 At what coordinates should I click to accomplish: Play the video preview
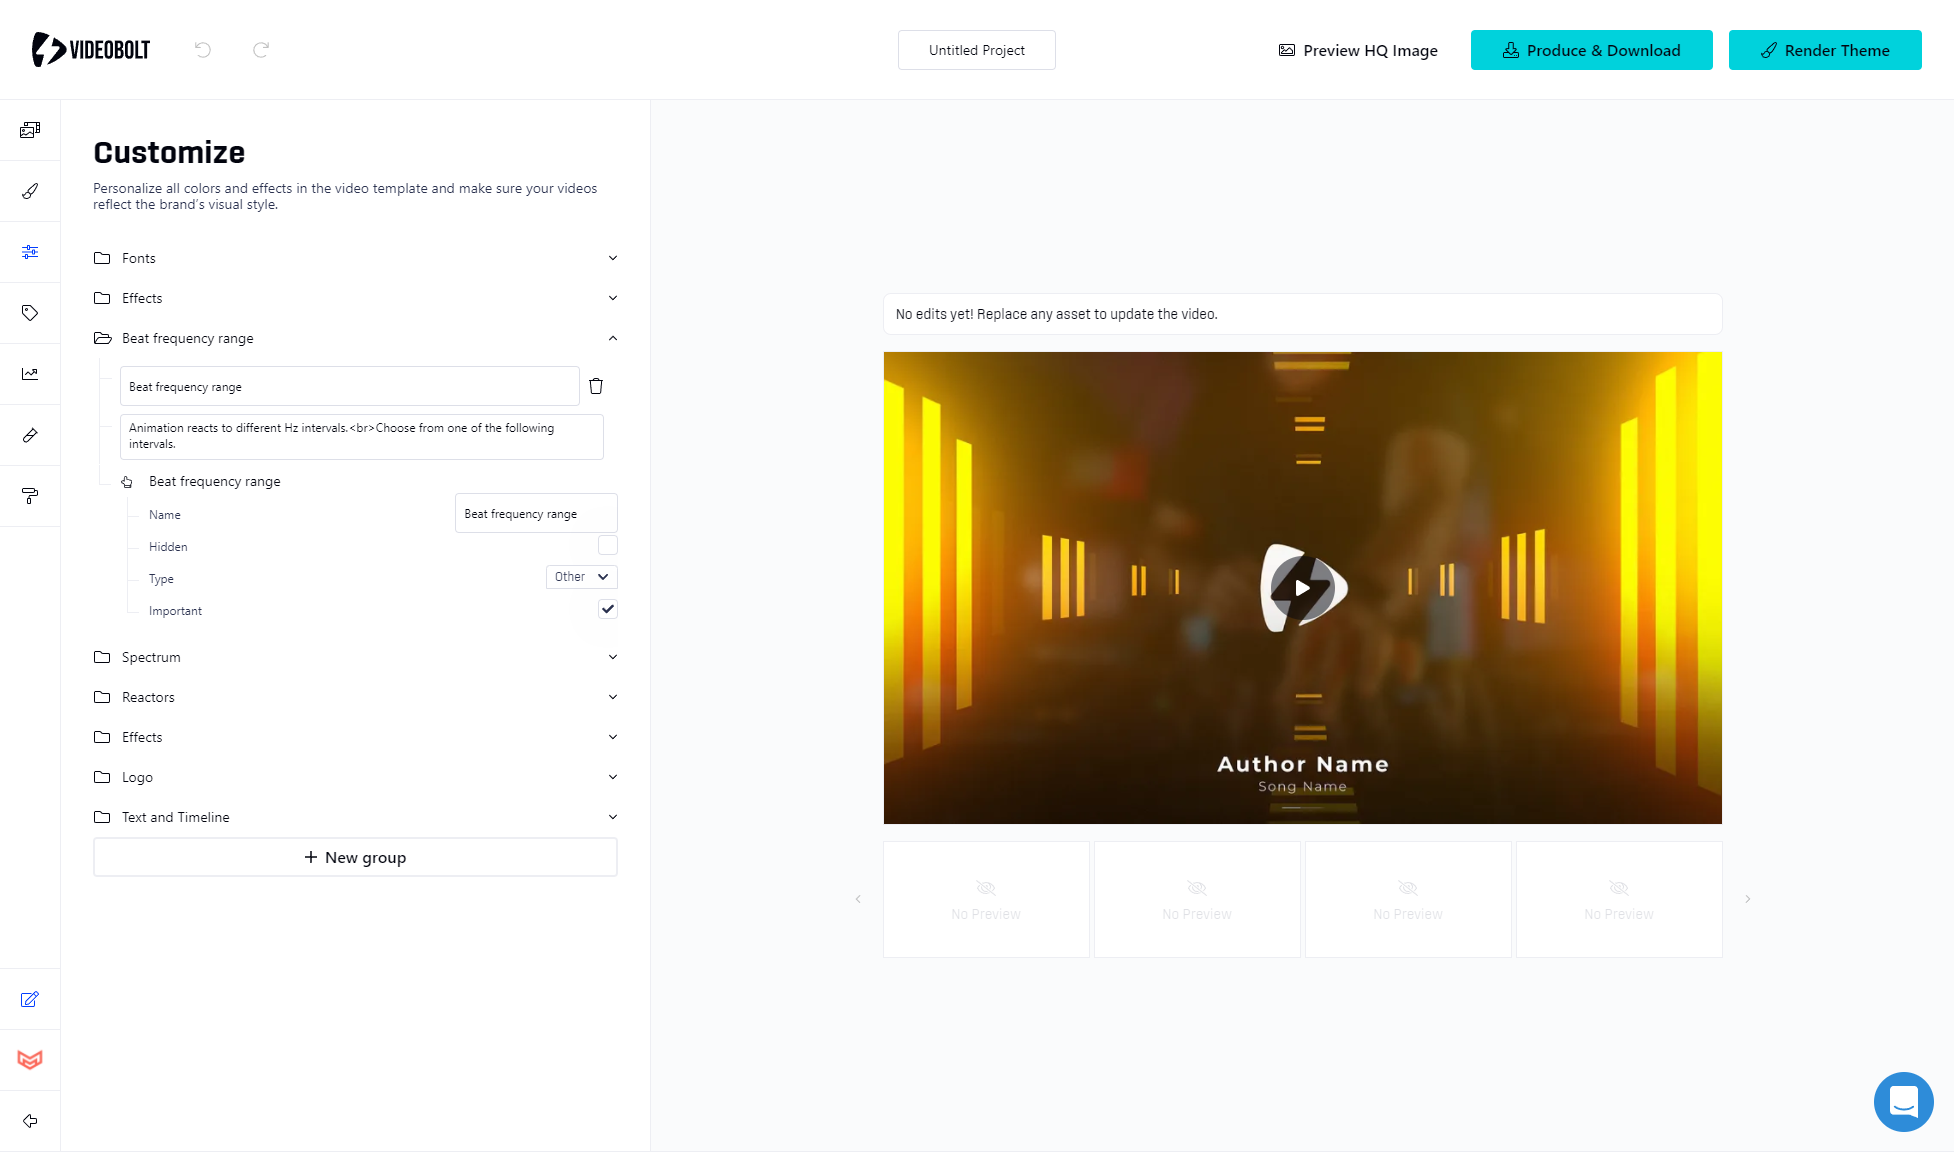[1303, 588]
